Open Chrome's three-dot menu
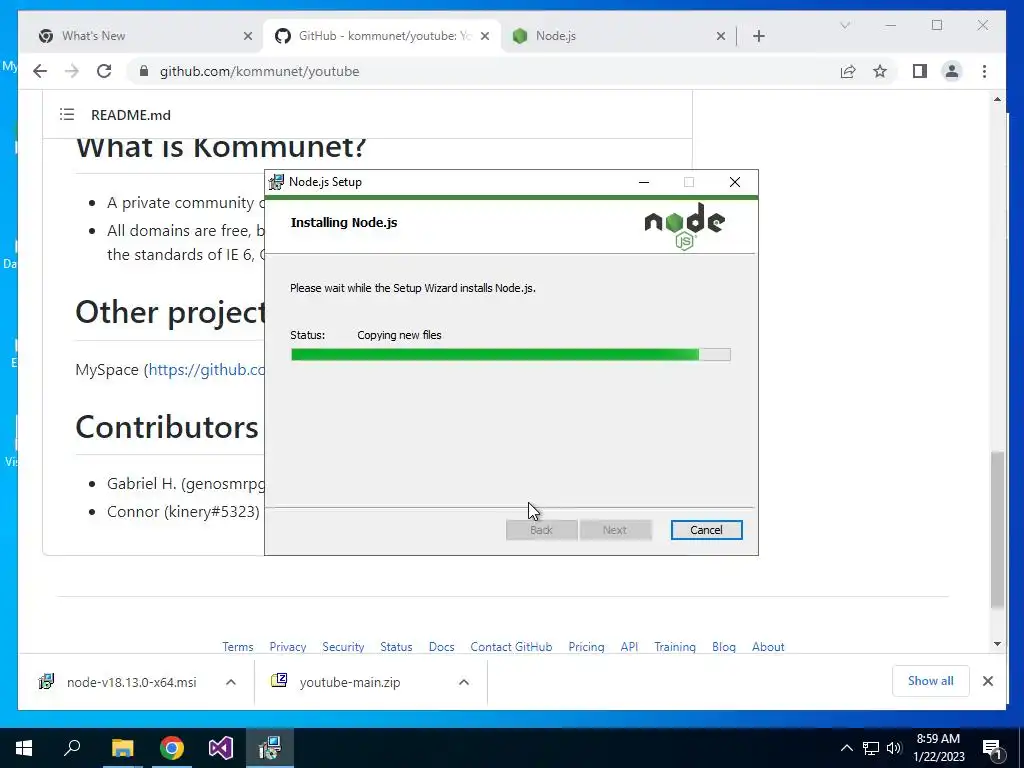This screenshot has height=768, width=1024. click(984, 71)
